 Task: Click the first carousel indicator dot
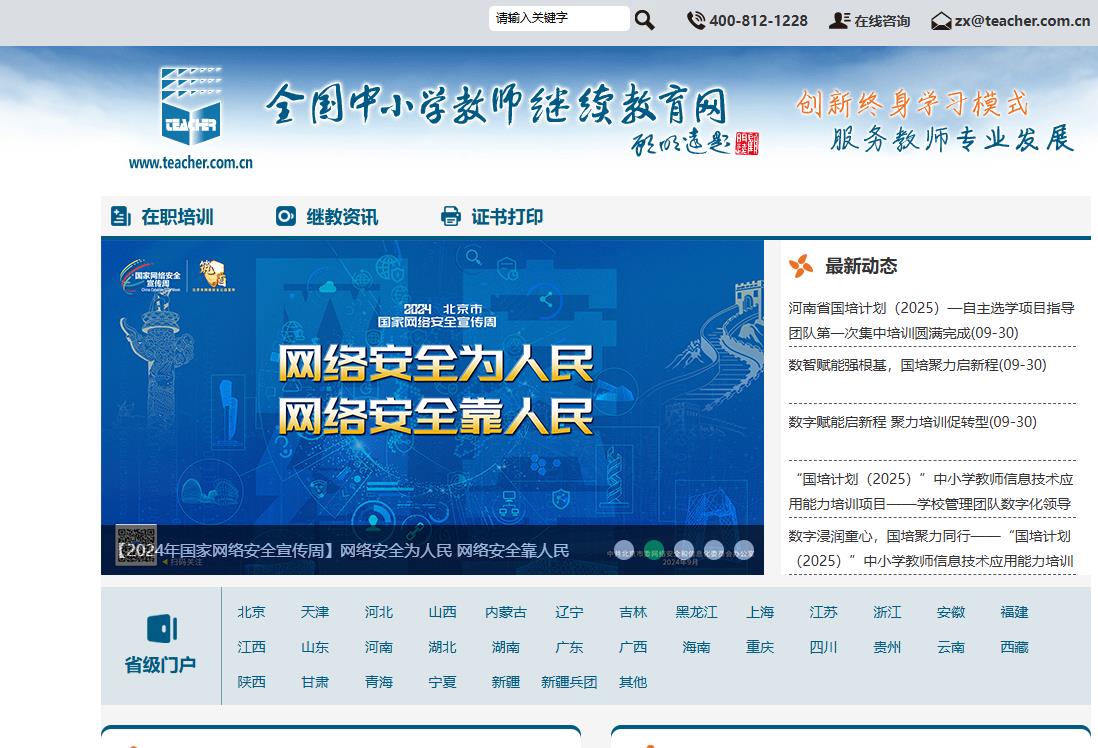623,548
